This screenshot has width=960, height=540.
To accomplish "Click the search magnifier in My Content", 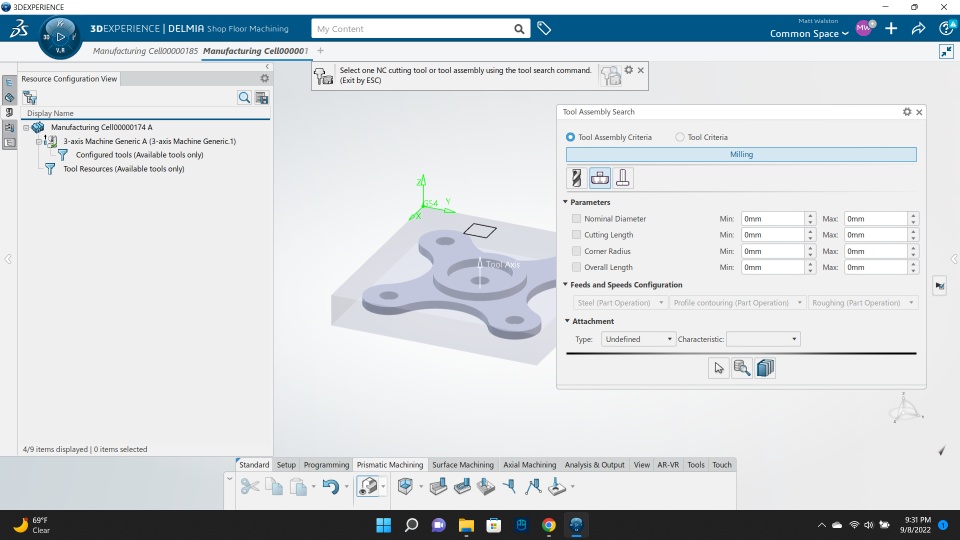I will 519,29.
